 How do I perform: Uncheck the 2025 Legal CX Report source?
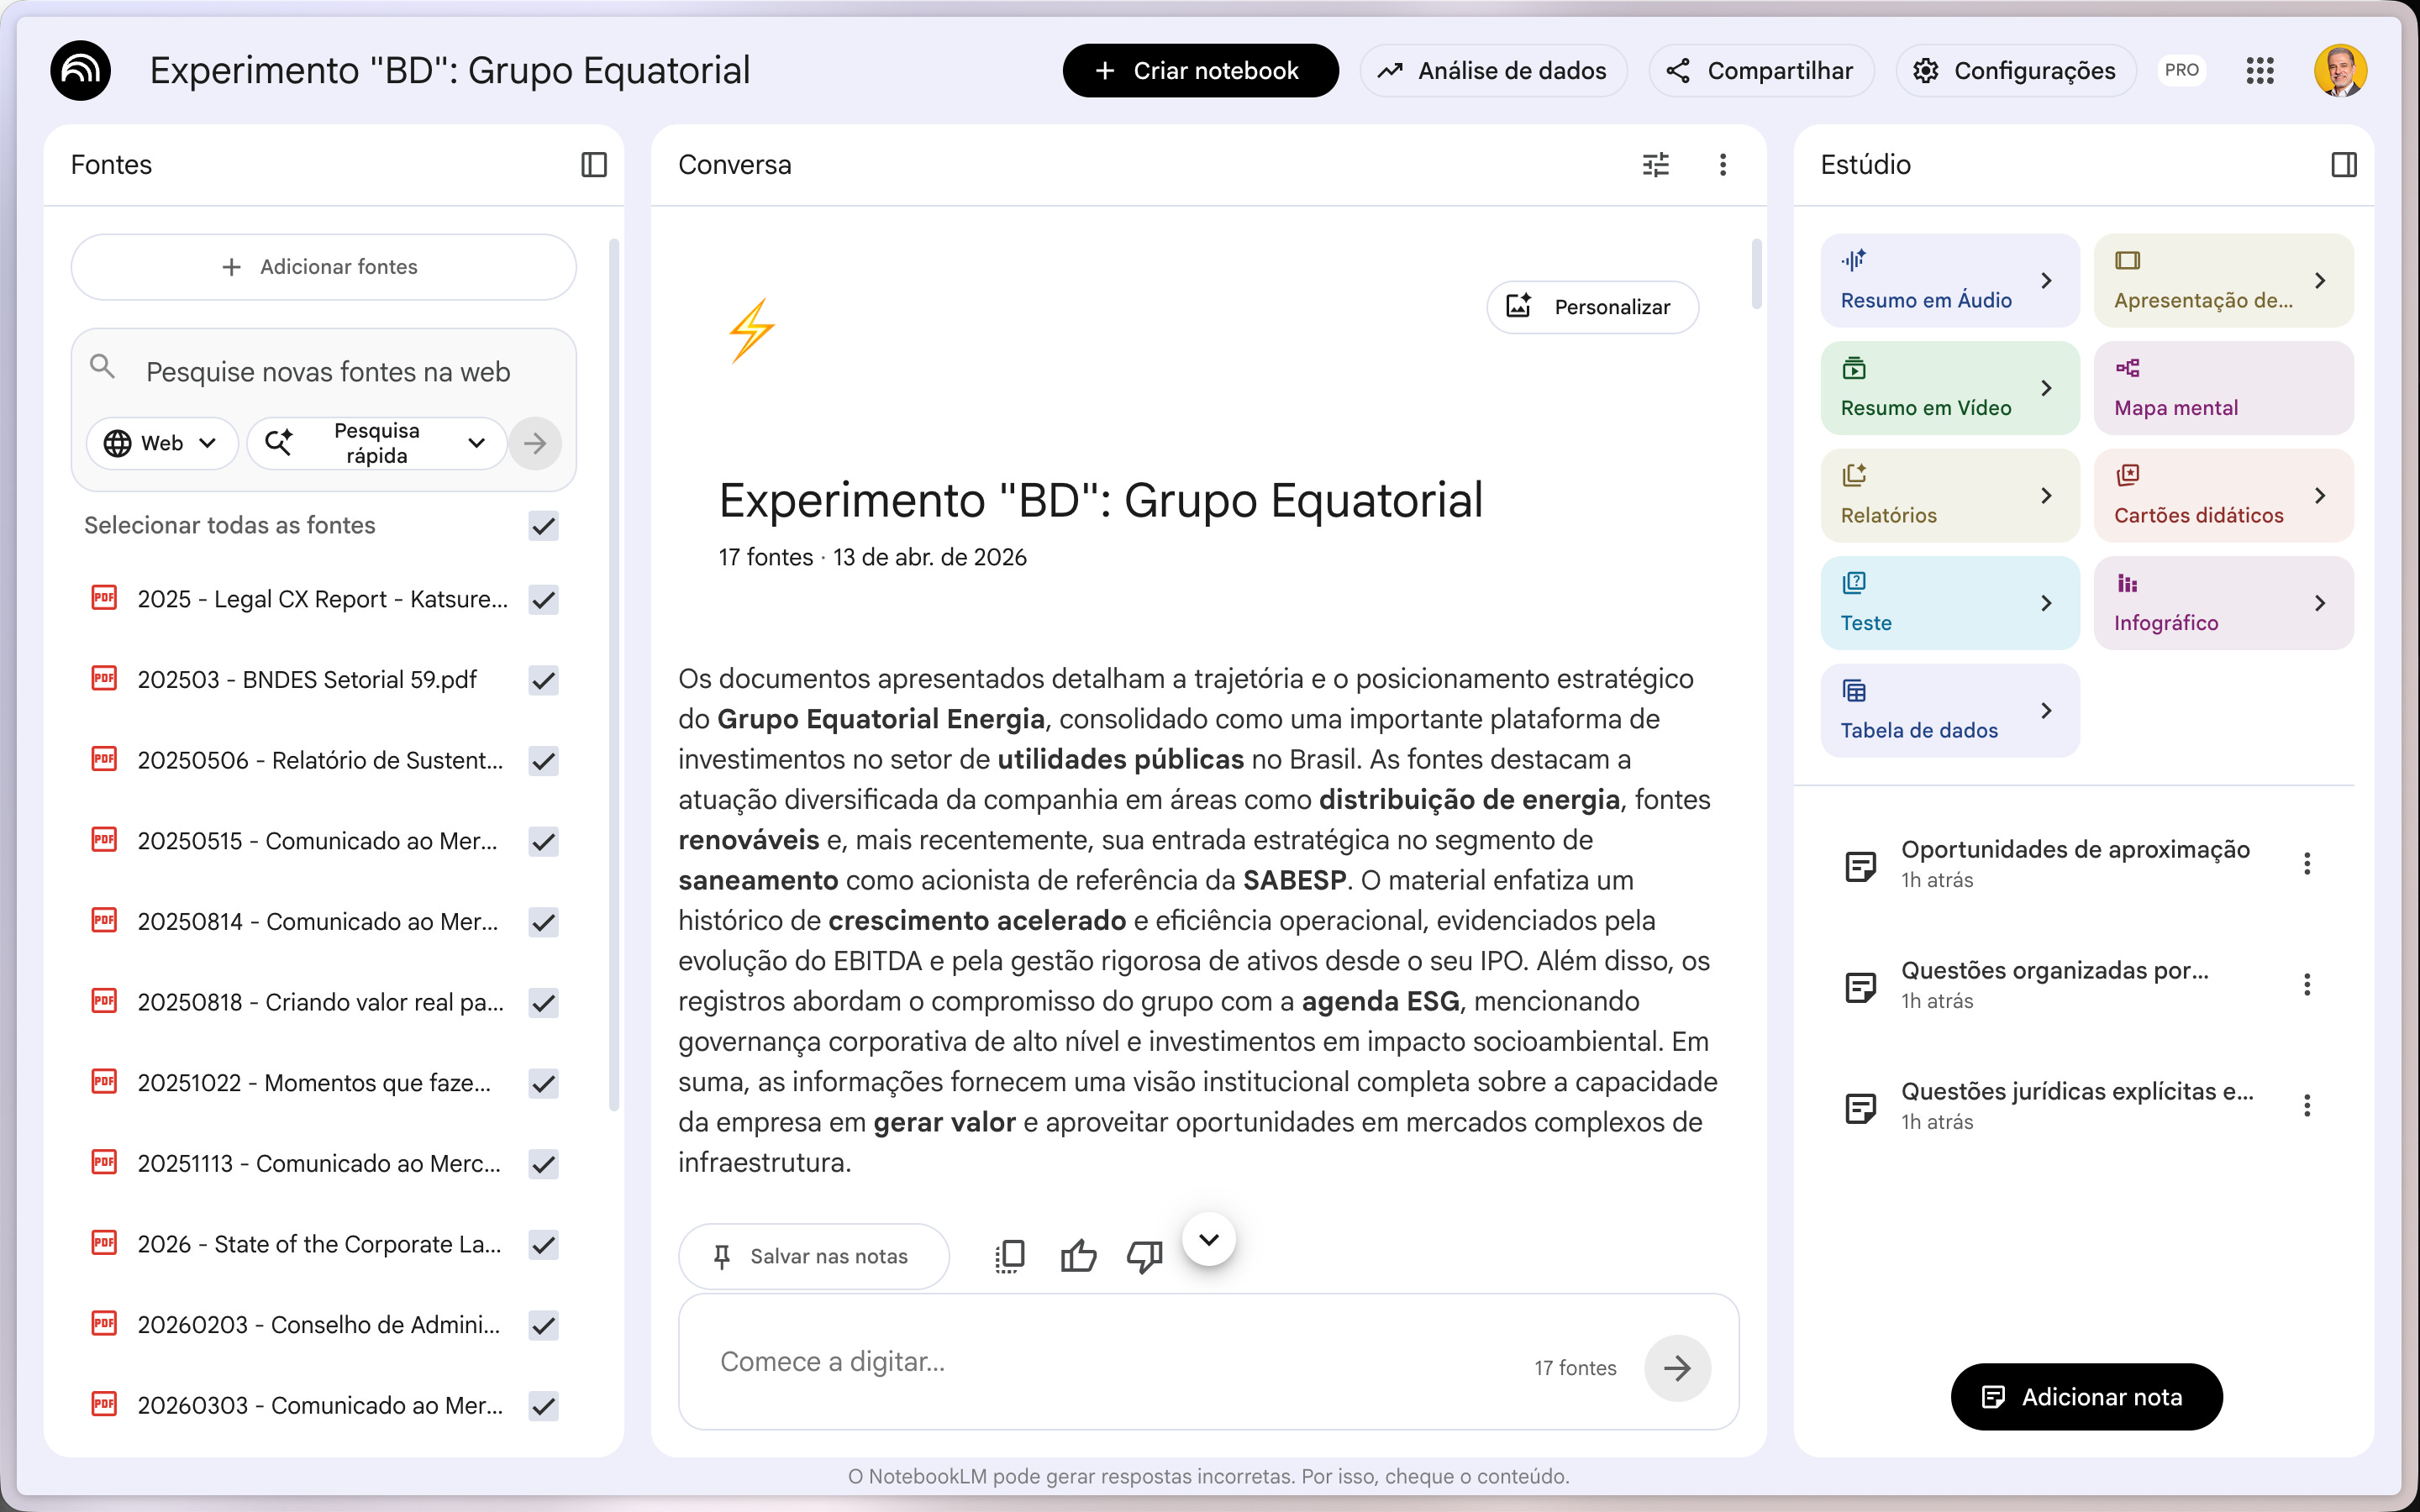(543, 599)
